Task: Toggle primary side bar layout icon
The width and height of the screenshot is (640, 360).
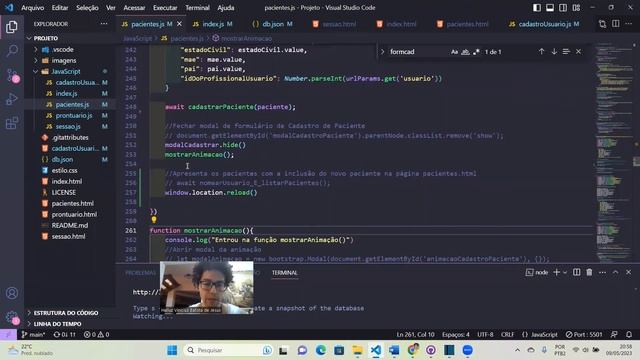Action: tap(537, 7)
